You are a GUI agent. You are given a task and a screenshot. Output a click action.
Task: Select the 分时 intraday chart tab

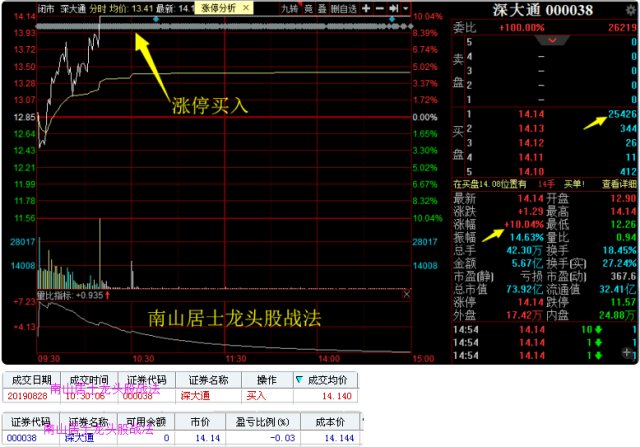(97, 7)
